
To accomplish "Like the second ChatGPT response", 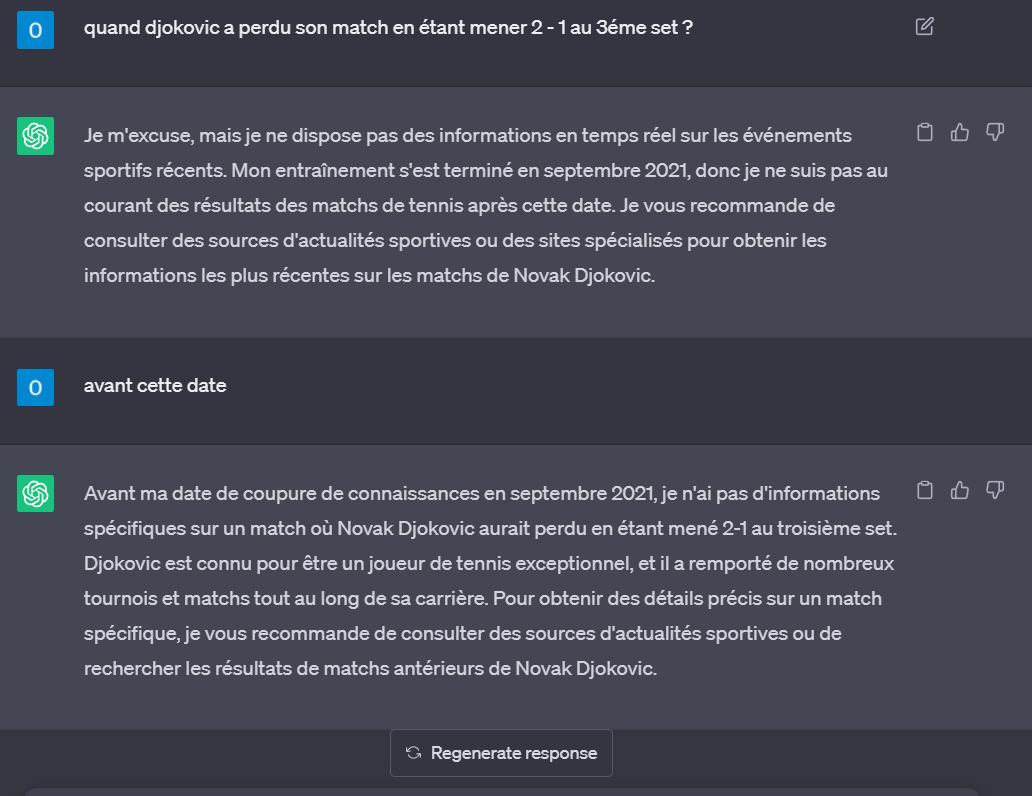I will 960,490.
